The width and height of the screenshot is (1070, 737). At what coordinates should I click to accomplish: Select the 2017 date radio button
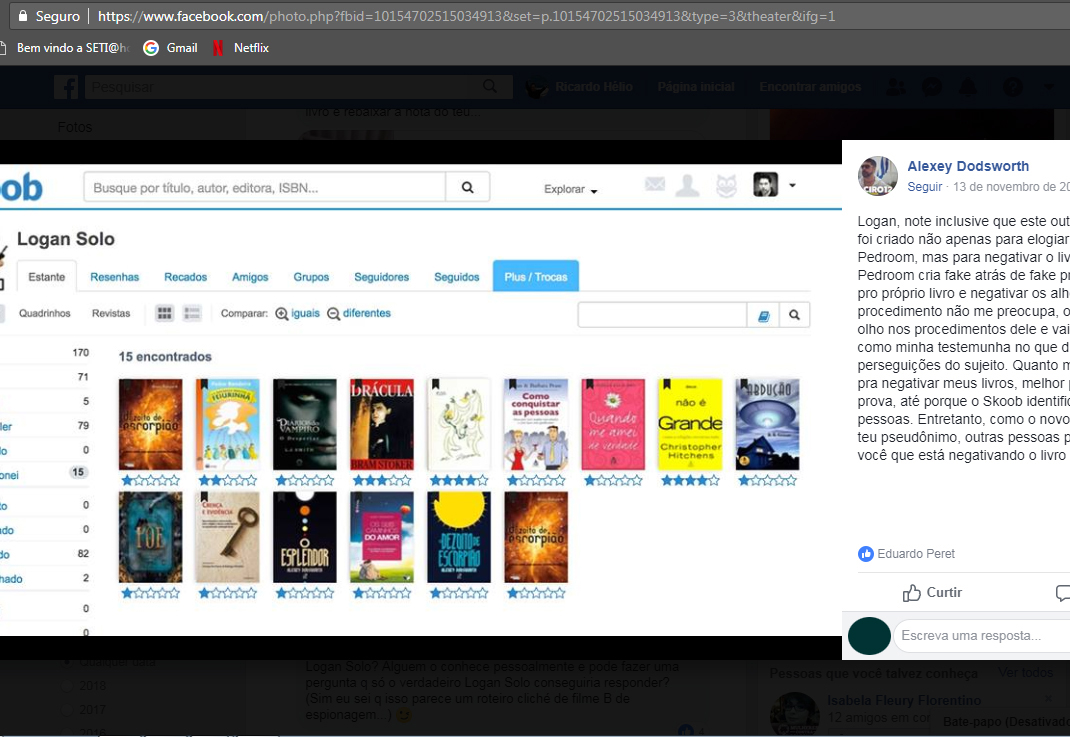(x=67, y=710)
